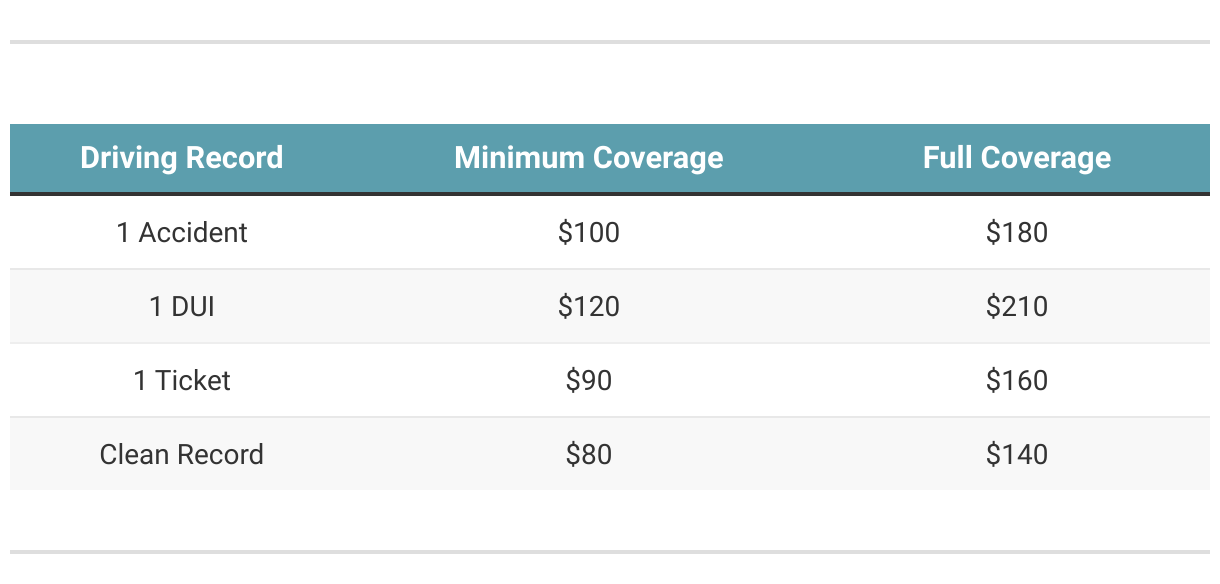The image size is (1220, 584).
Task: Select the 1 Ticket row label
Action: (x=182, y=381)
